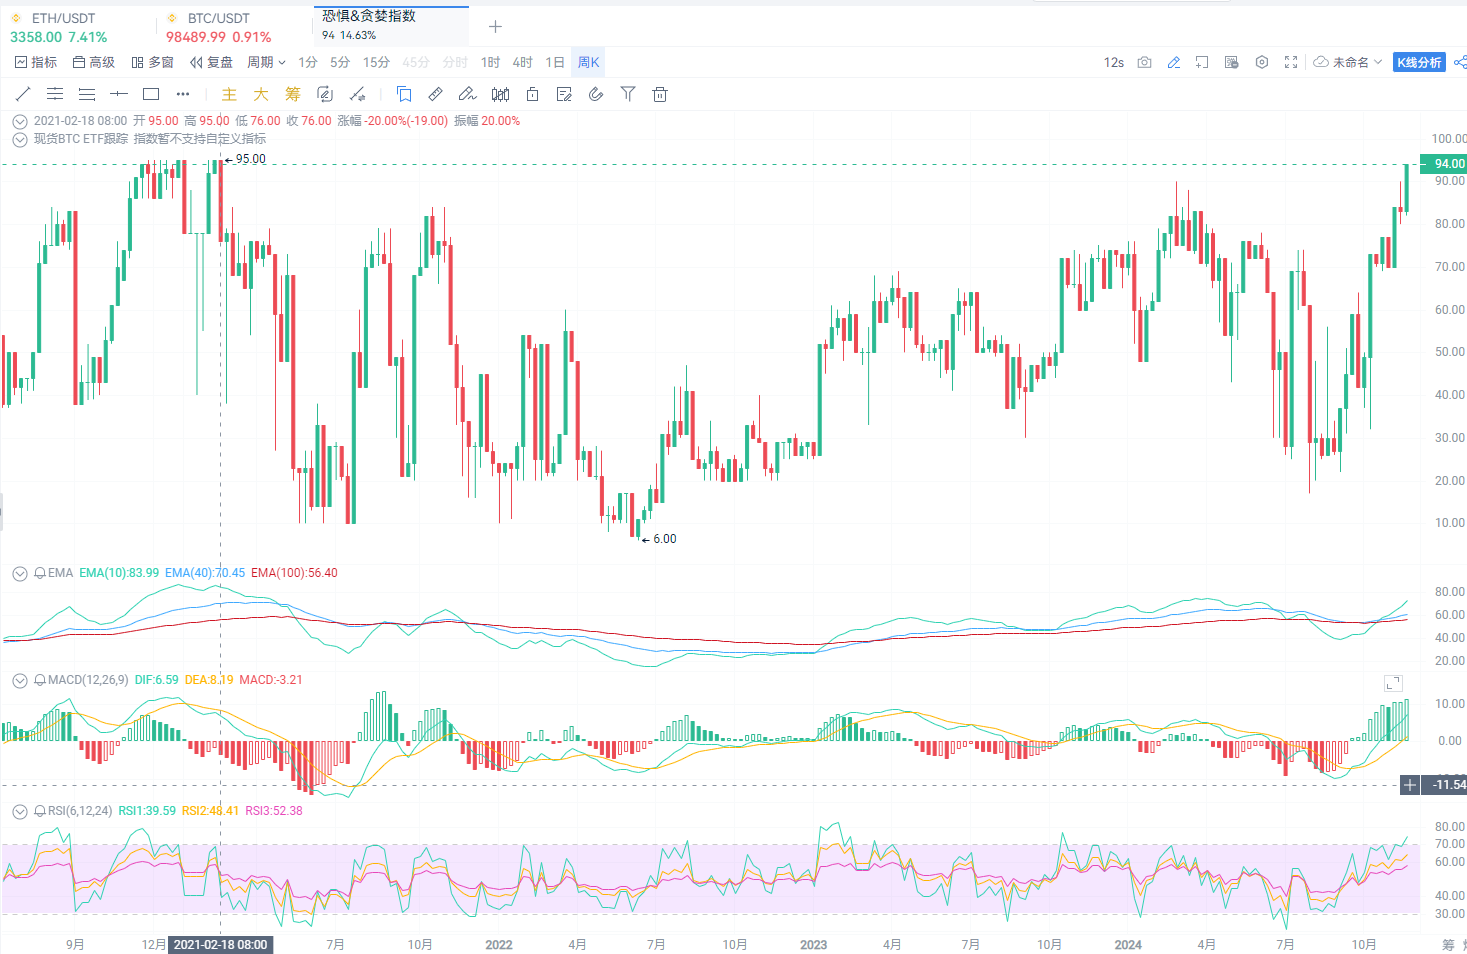Click the share icon at top right
Screen dimensions: 1467x954
(1460, 62)
